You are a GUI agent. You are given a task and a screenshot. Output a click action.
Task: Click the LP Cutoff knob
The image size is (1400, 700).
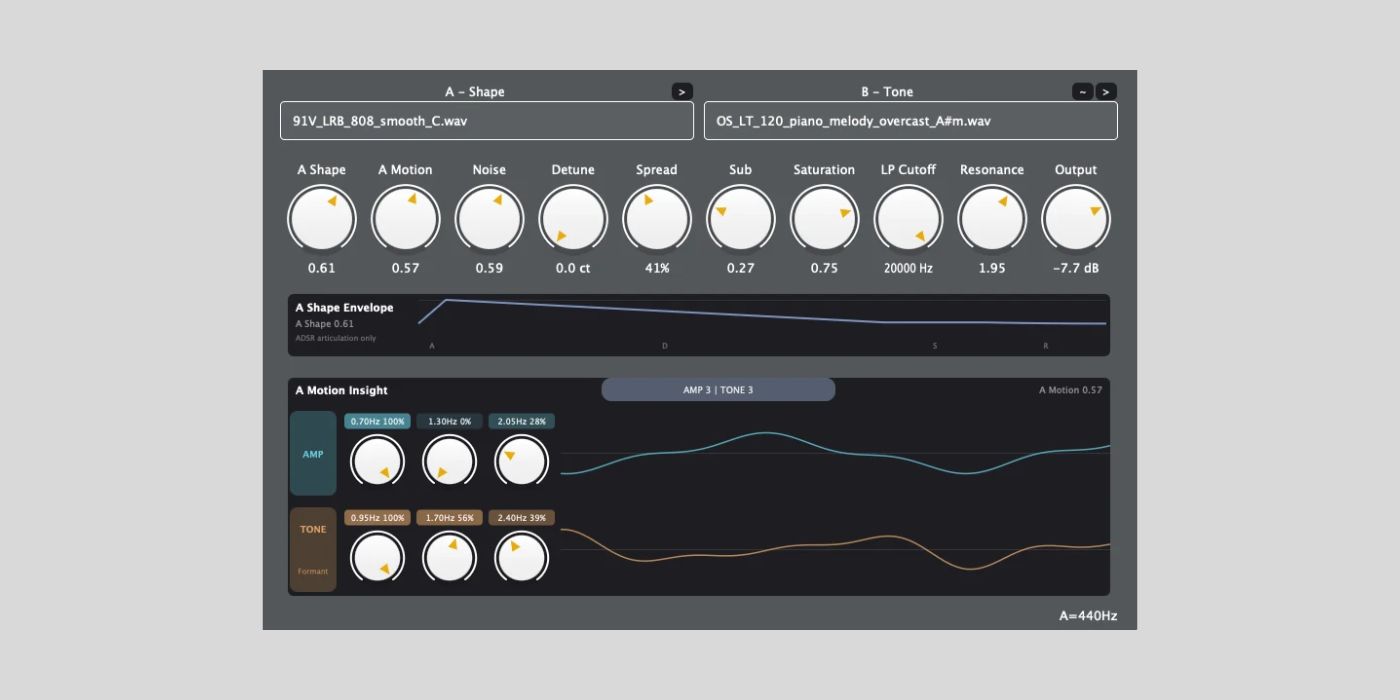coord(908,219)
